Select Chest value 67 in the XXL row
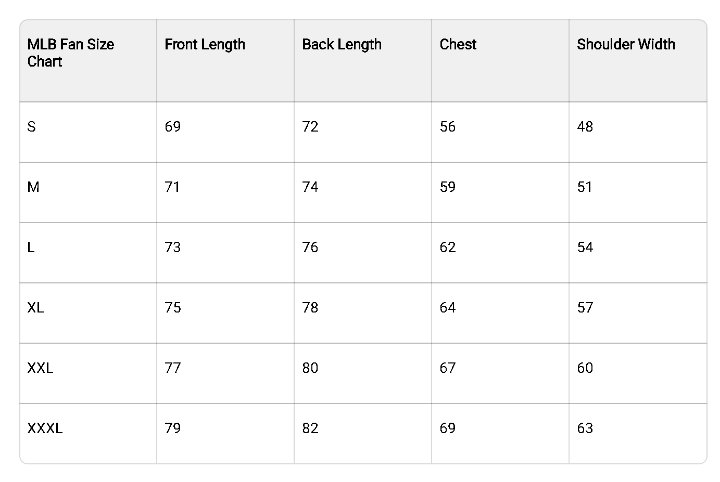Screen dimensions: 720x482 (448, 368)
